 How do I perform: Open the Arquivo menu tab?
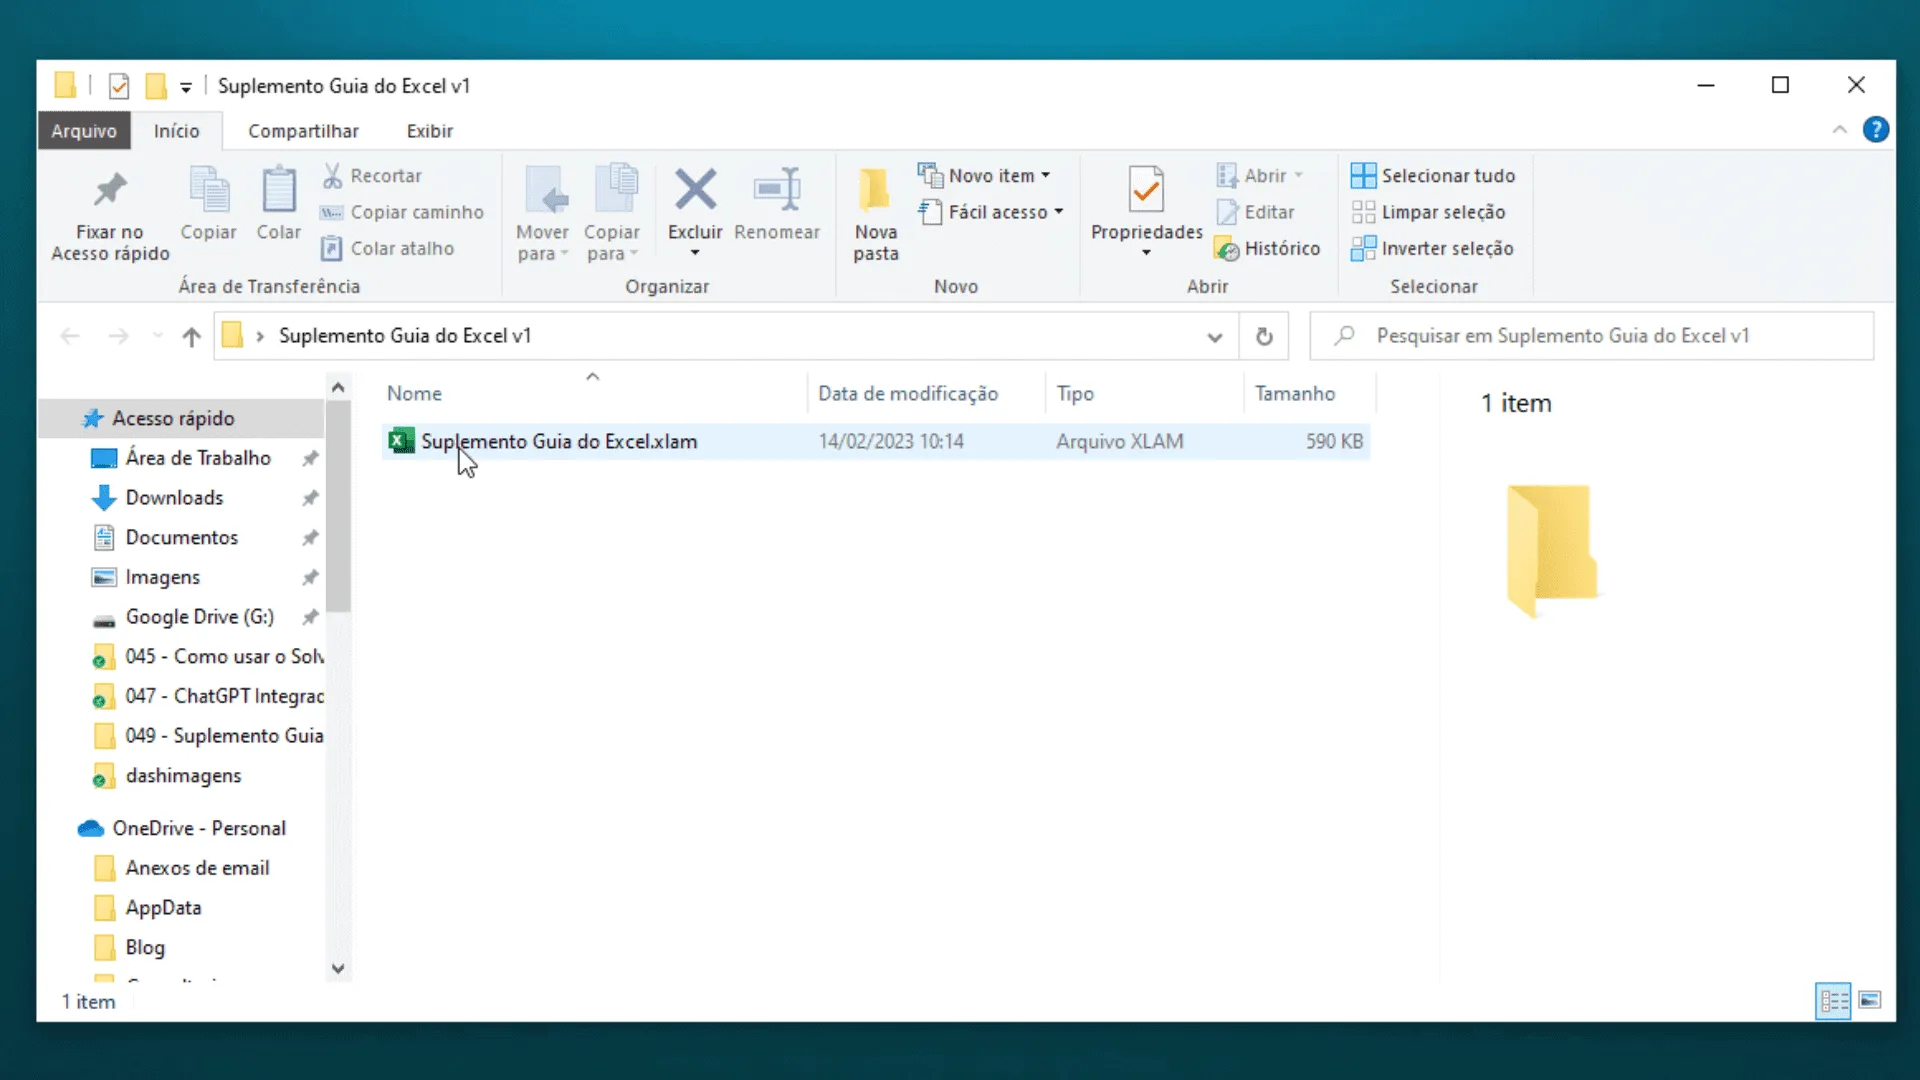tap(84, 131)
